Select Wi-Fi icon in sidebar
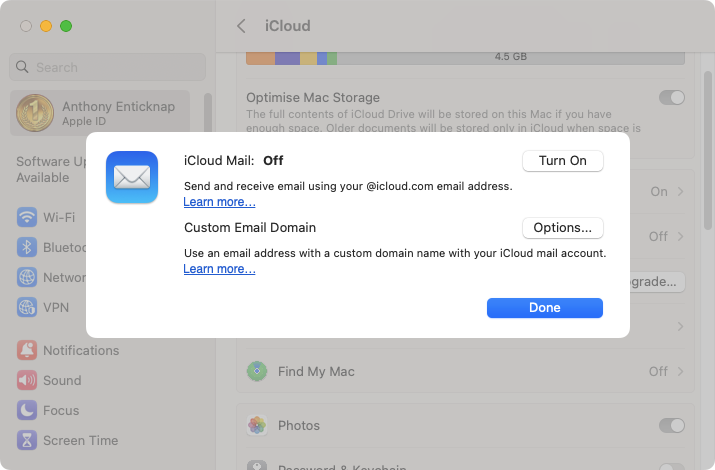 coord(27,217)
